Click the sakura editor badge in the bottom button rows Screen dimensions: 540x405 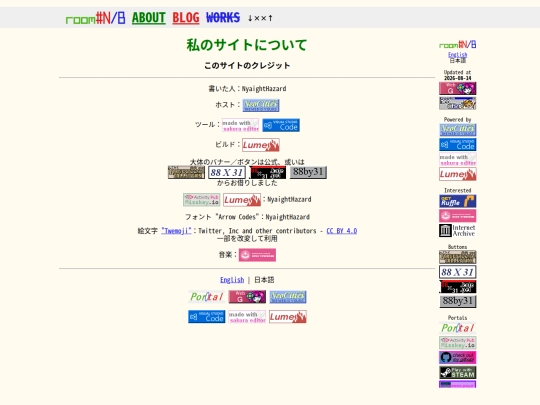click(247, 317)
